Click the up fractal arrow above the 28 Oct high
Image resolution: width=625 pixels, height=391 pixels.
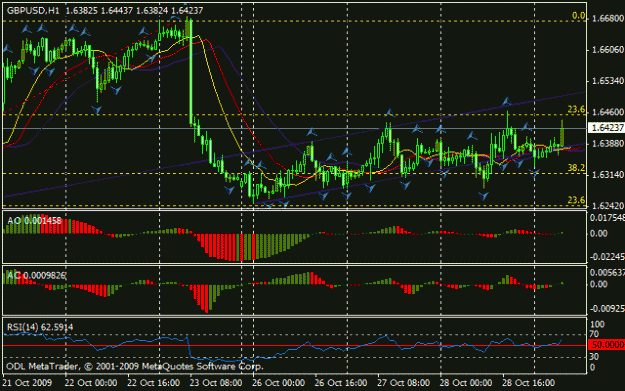[507, 102]
